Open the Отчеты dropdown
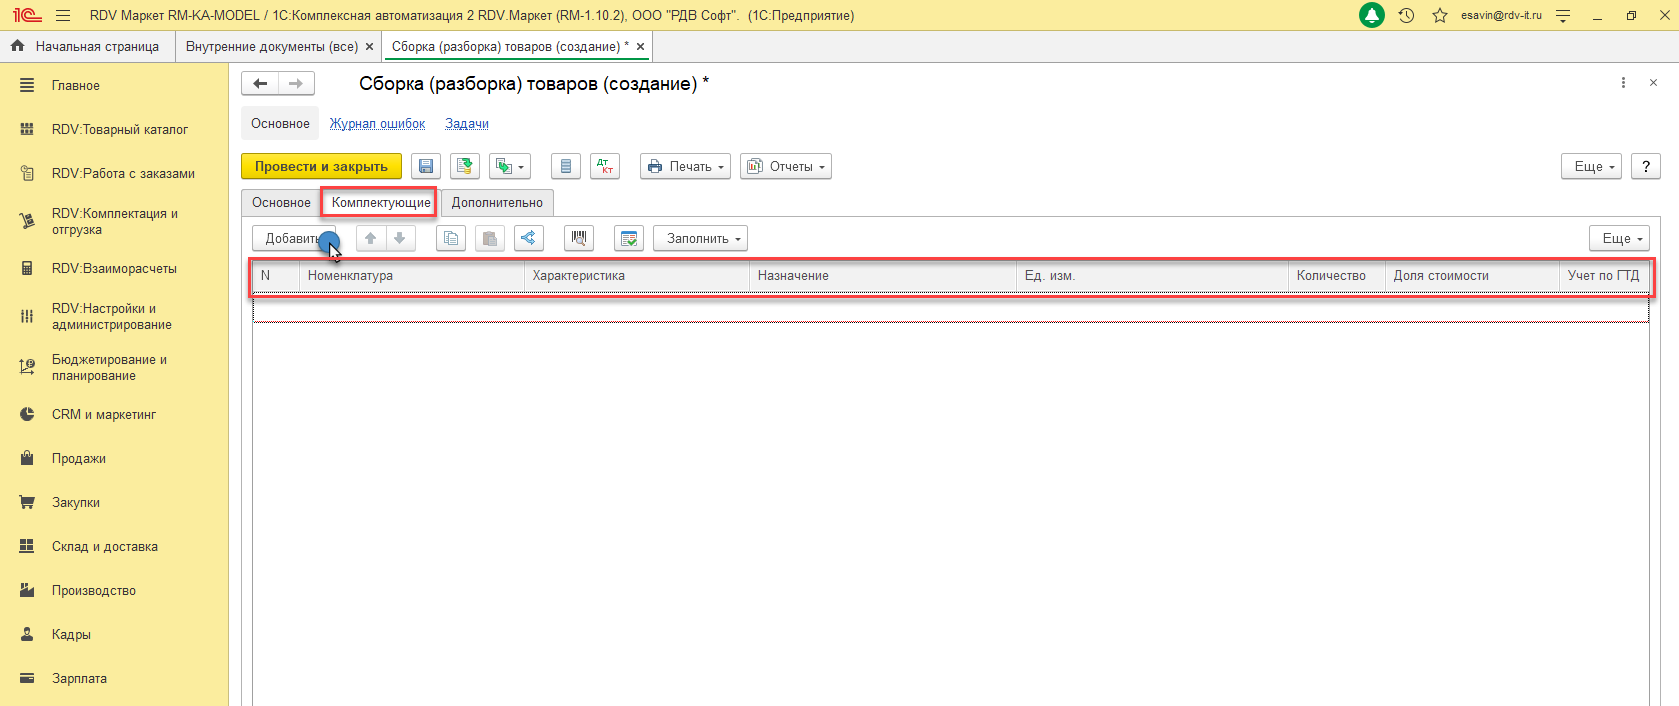1679x706 pixels. coord(786,167)
